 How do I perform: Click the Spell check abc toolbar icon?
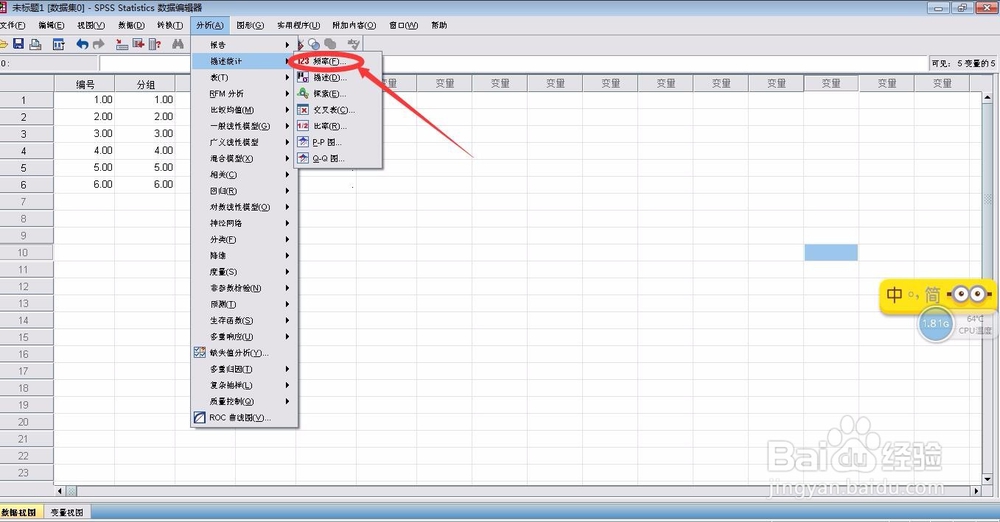(353, 43)
